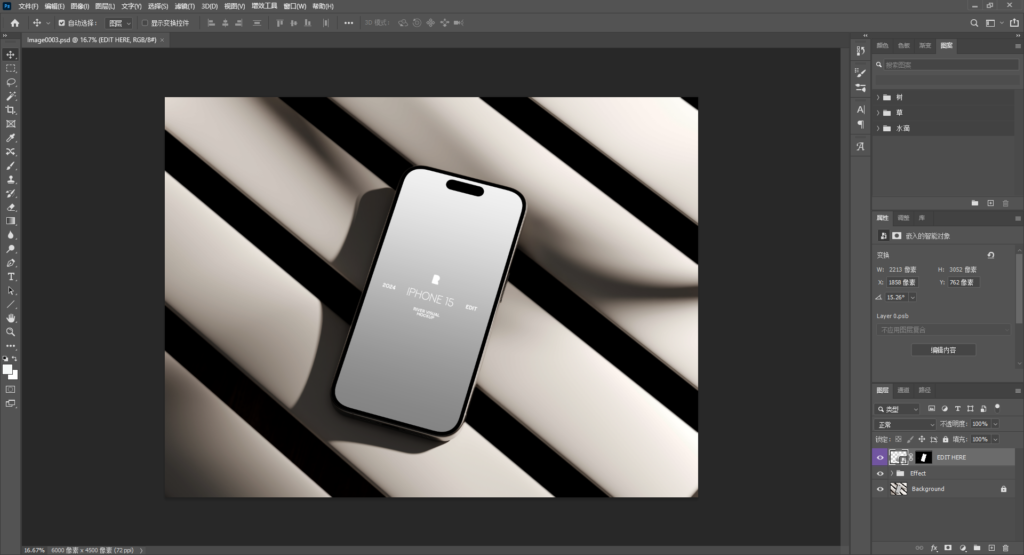This screenshot has width=1024, height=555.
Task: Switch to the 路径 (Paths) tab
Action: click(925, 390)
